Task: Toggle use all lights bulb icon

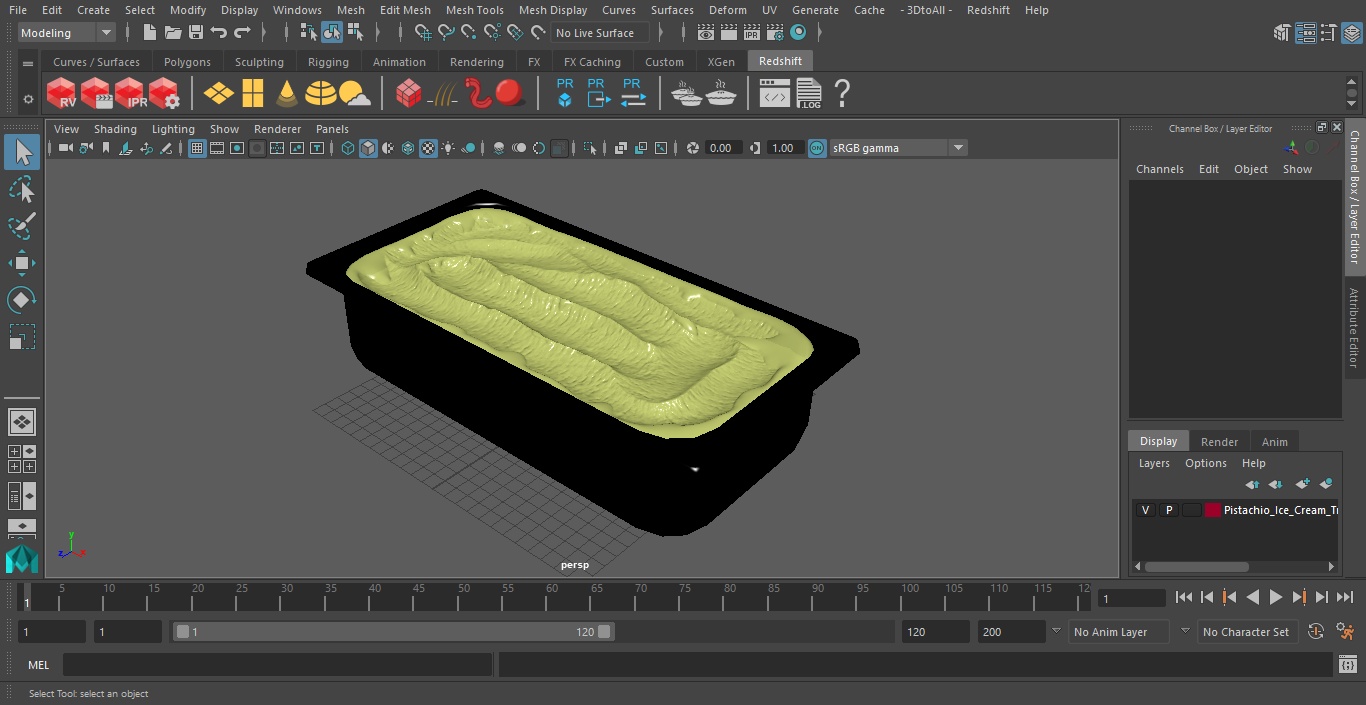Action: pos(448,148)
